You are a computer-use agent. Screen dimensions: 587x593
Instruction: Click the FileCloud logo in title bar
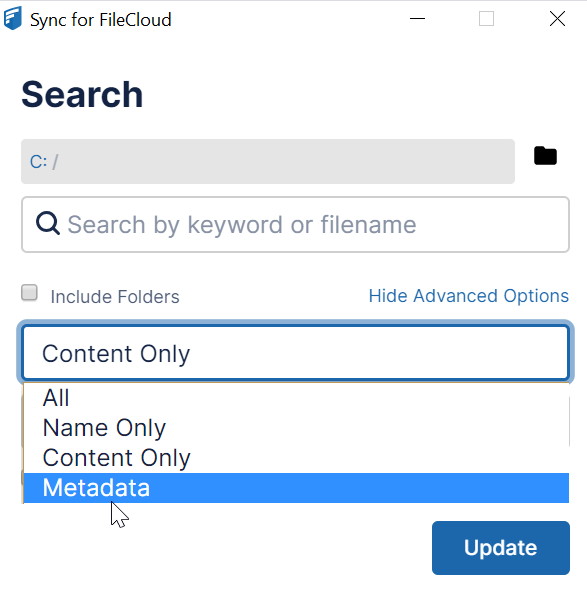(x=13, y=18)
